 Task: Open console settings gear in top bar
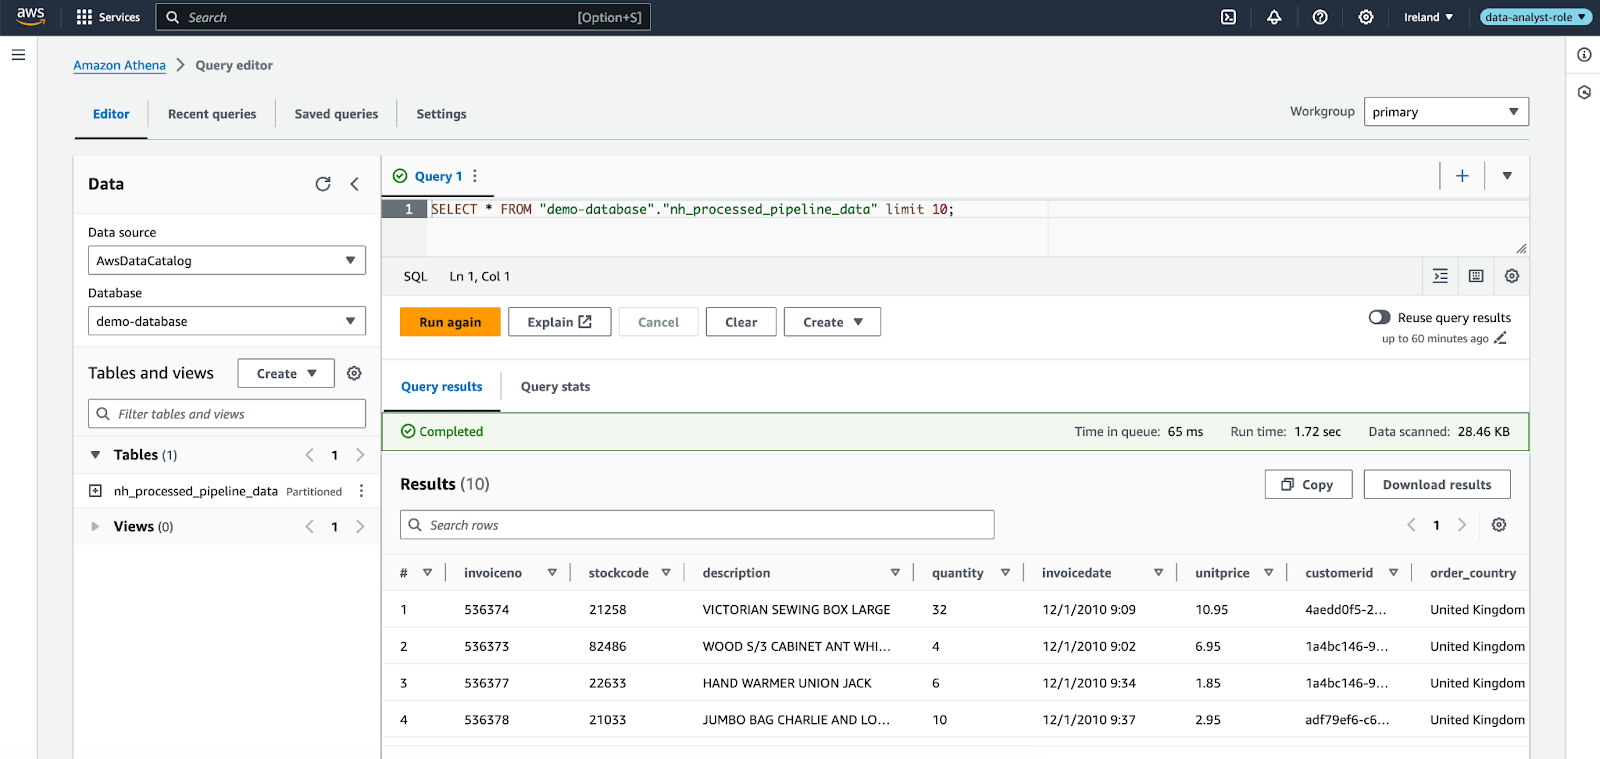point(1366,17)
